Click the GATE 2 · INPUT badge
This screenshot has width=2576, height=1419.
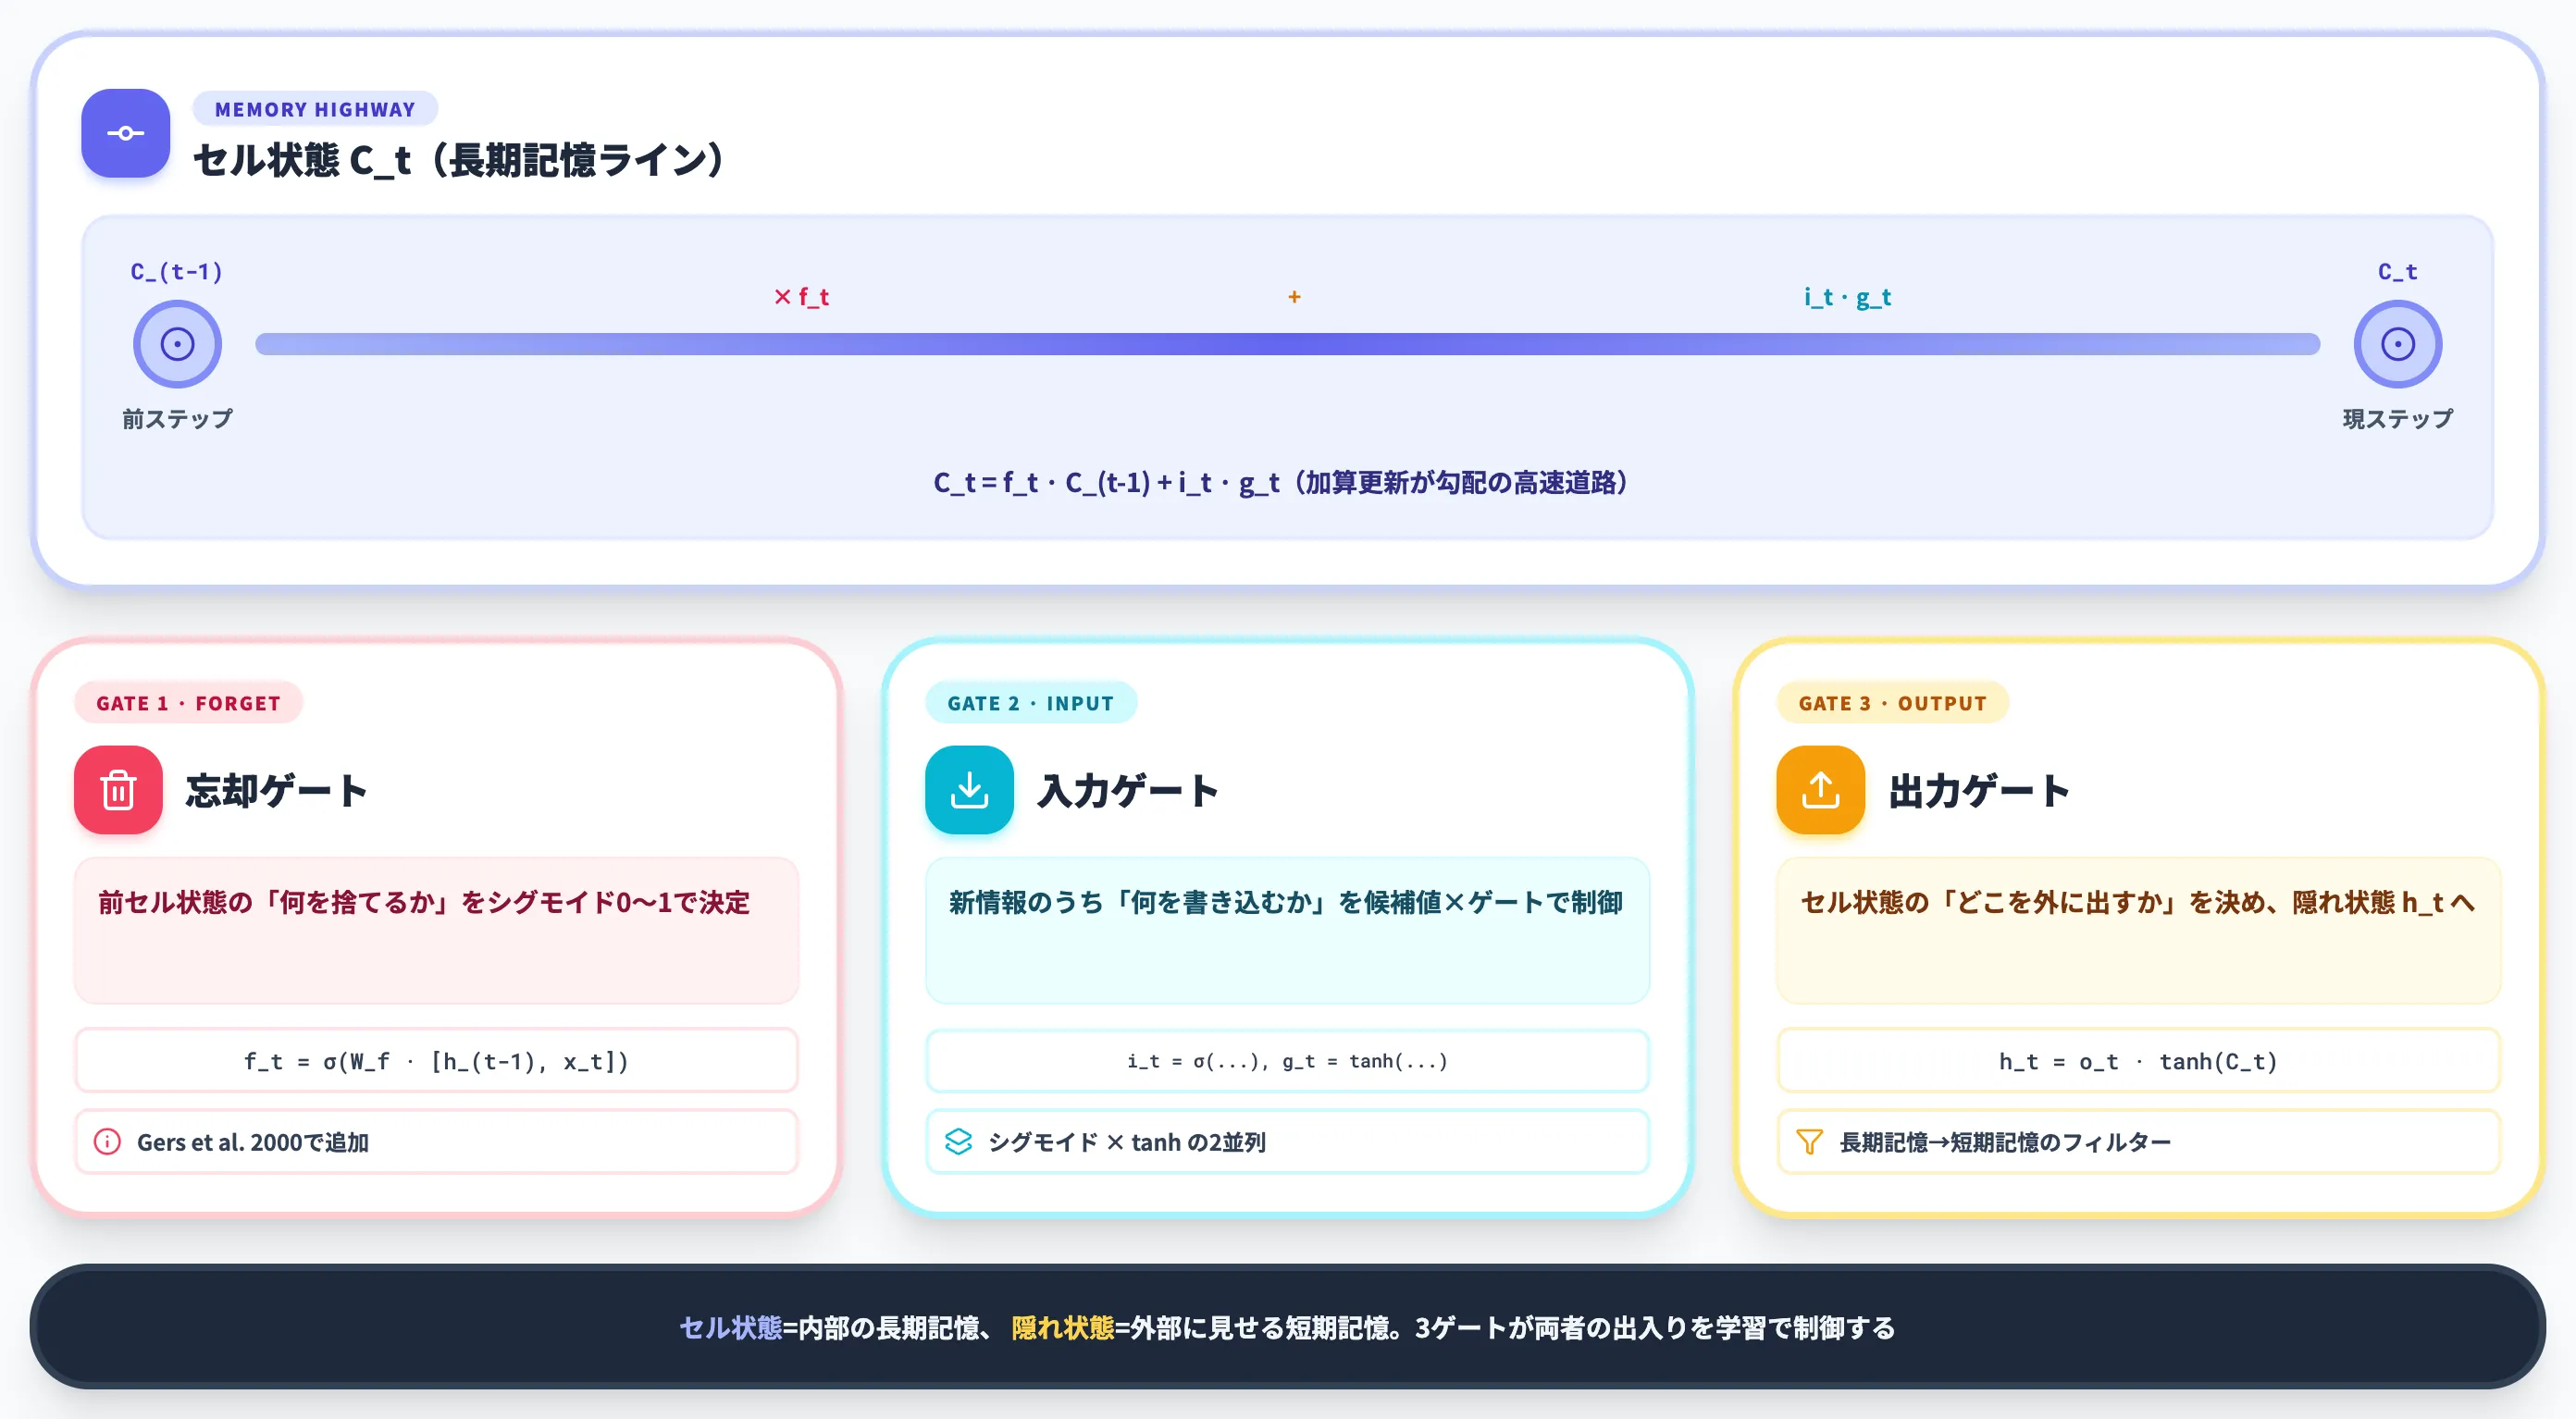click(x=1030, y=703)
